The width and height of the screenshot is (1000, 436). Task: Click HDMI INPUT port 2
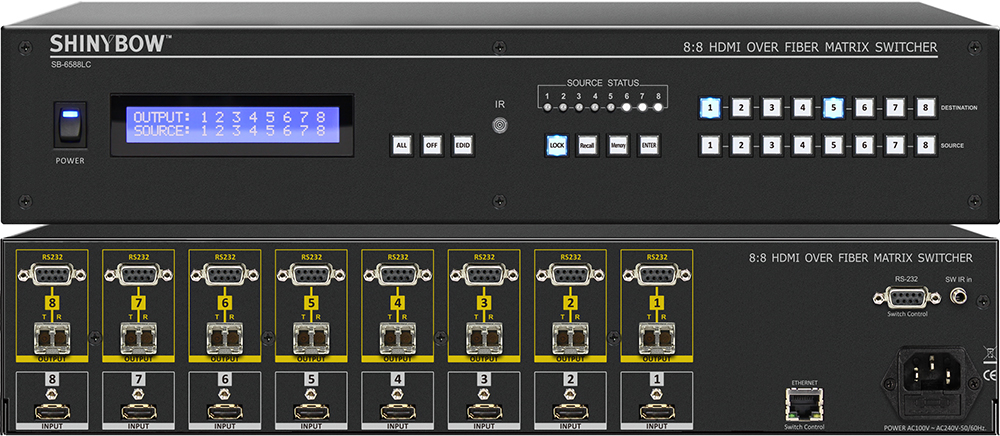(x=570, y=411)
